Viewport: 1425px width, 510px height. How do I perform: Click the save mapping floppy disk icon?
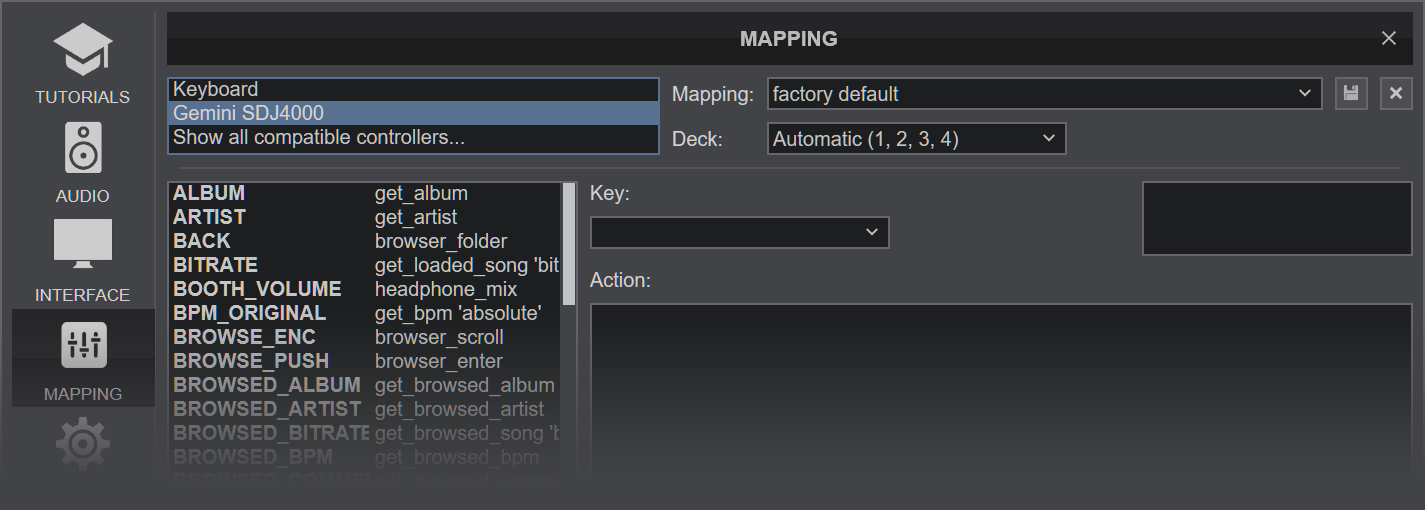click(1350, 94)
